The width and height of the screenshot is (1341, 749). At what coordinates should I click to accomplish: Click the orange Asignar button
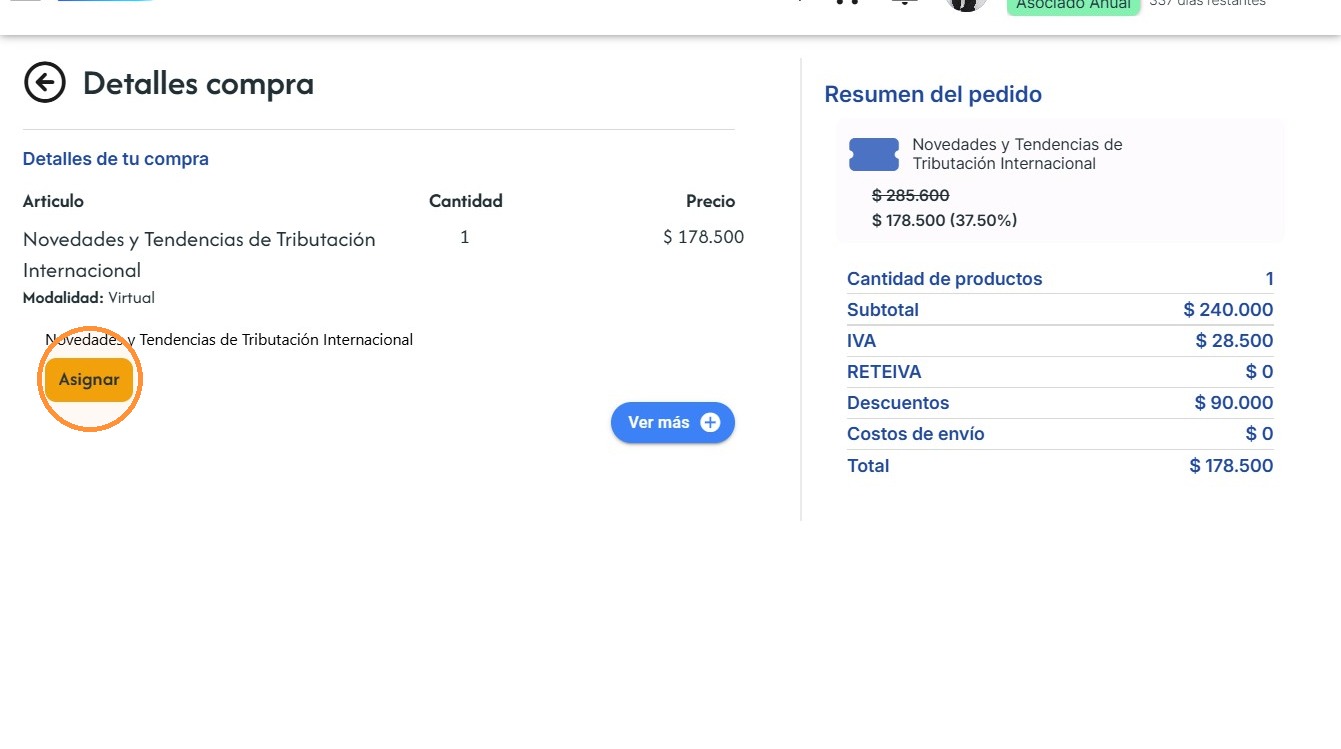coord(89,380)
